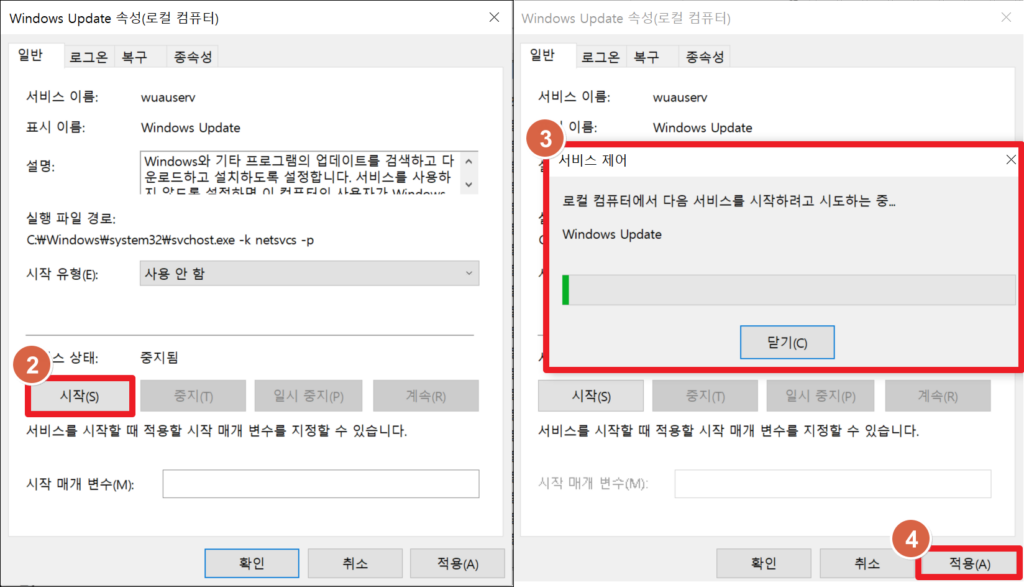This screenshot has height=587, width=1024.
Task: Switch to 종속성 tab in left window
Action: 193,57
